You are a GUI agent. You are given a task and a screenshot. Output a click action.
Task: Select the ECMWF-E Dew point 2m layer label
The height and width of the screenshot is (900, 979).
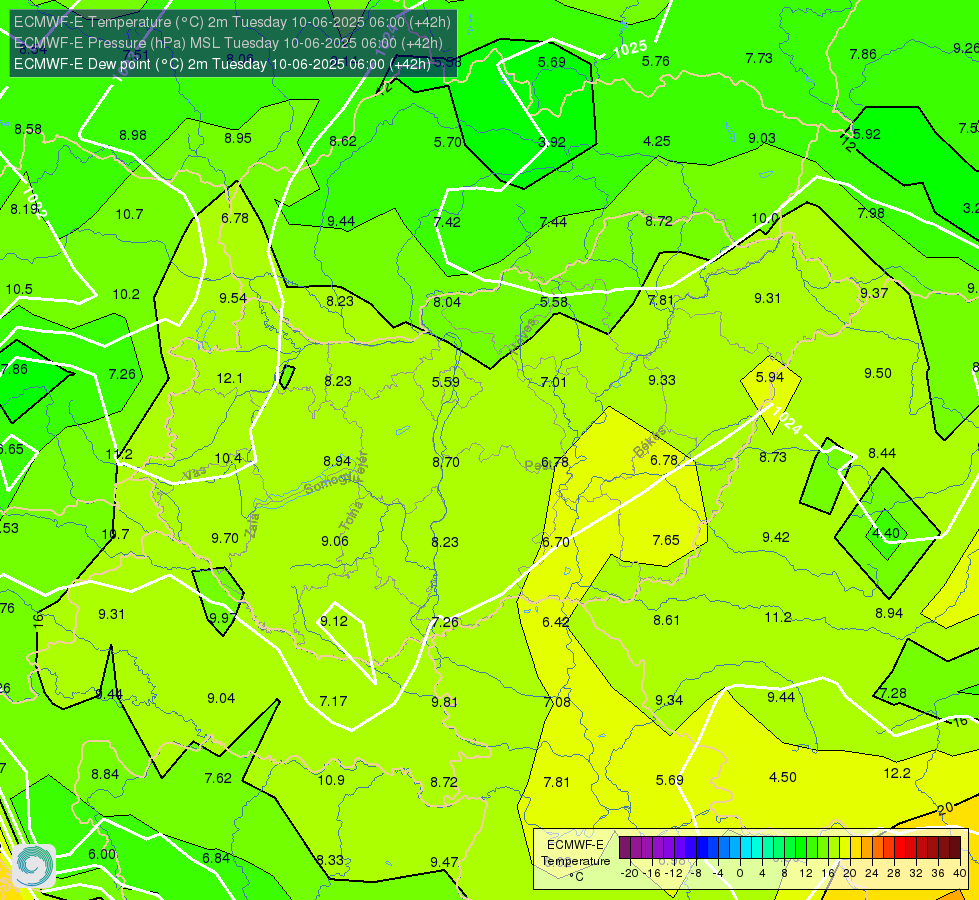[x=222, y=64]
